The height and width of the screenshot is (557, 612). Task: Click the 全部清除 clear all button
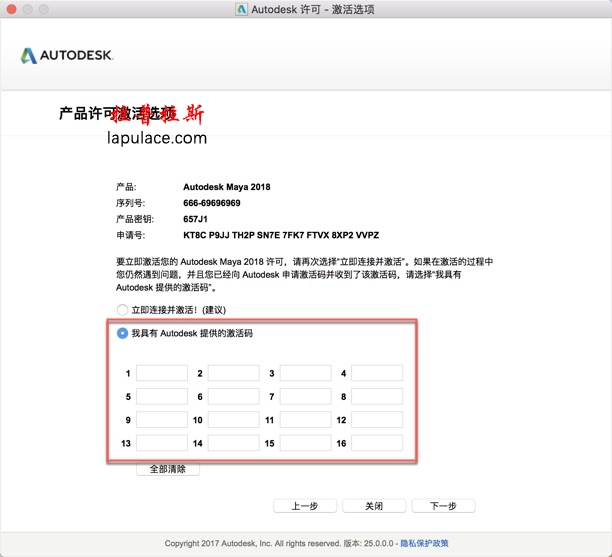[x=168, y=469]
